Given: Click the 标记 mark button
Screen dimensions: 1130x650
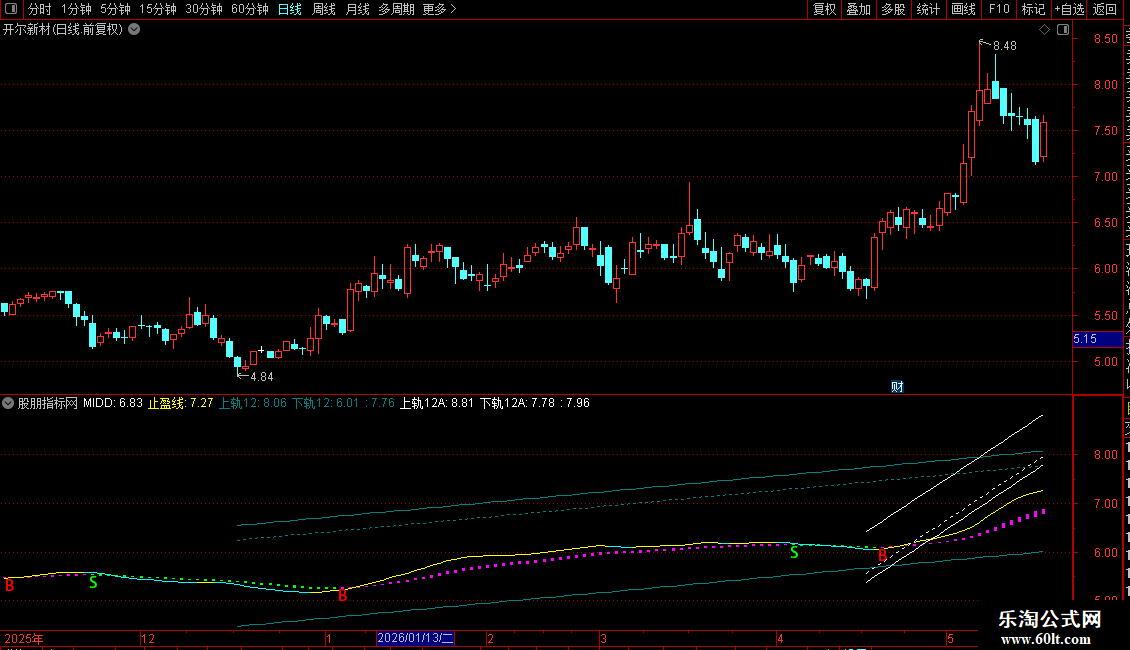Looking at the screenshot, I should pos(1033,9).
